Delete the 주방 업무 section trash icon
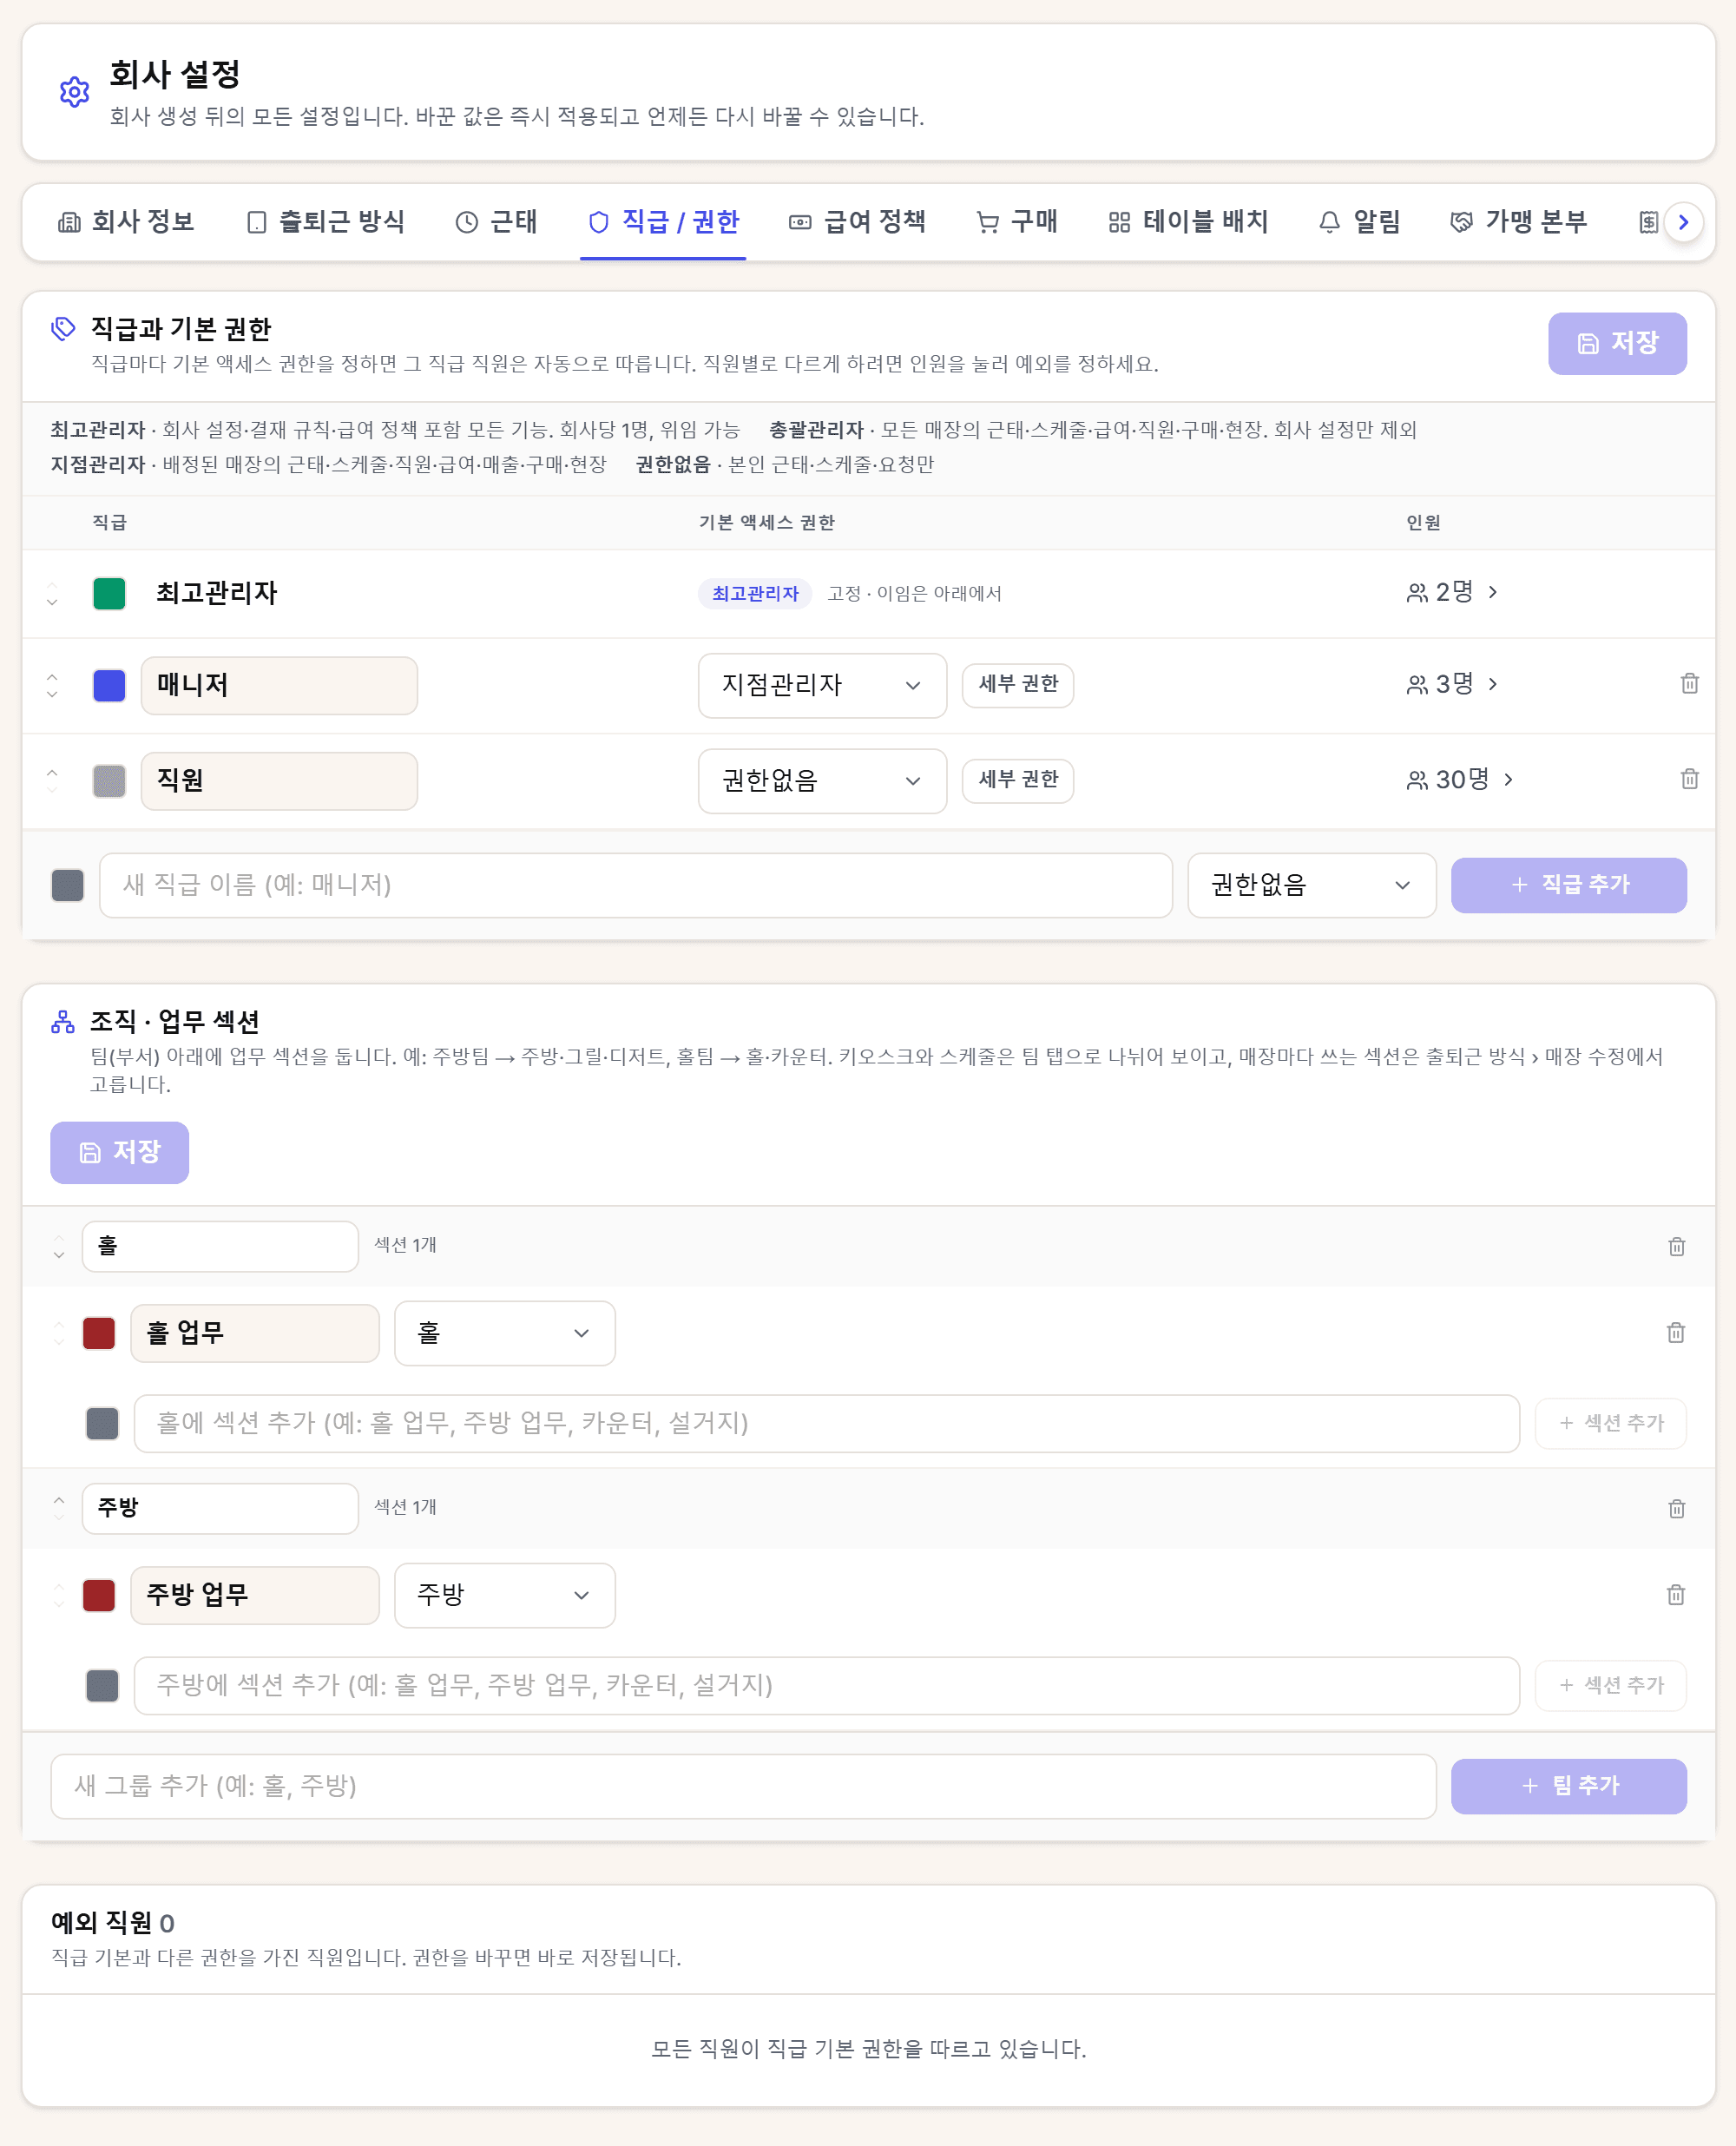 click(1676, 1594)
